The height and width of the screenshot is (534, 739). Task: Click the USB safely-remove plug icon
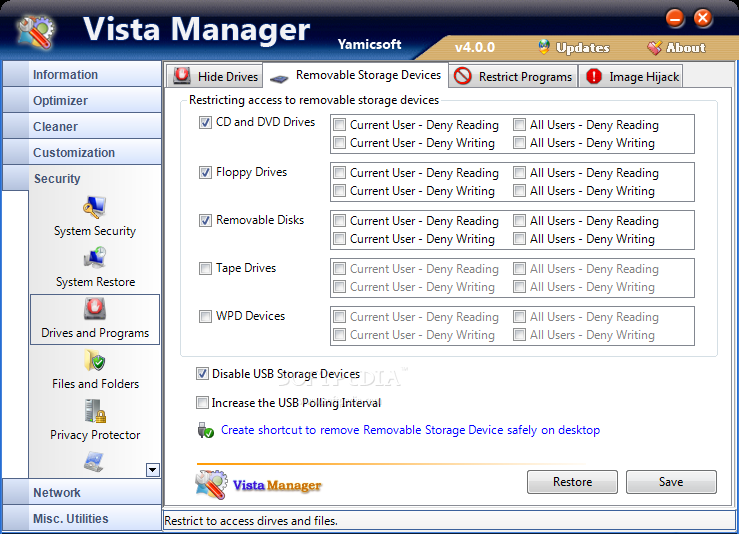point(205,430)
